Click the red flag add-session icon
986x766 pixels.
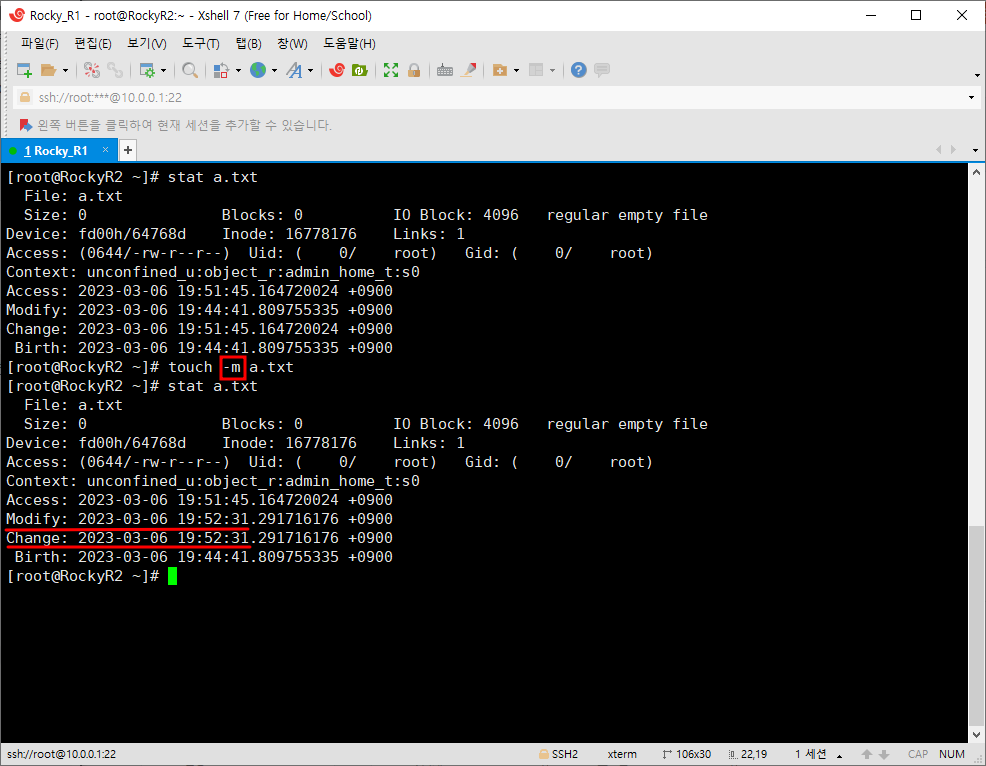(26, 125)
